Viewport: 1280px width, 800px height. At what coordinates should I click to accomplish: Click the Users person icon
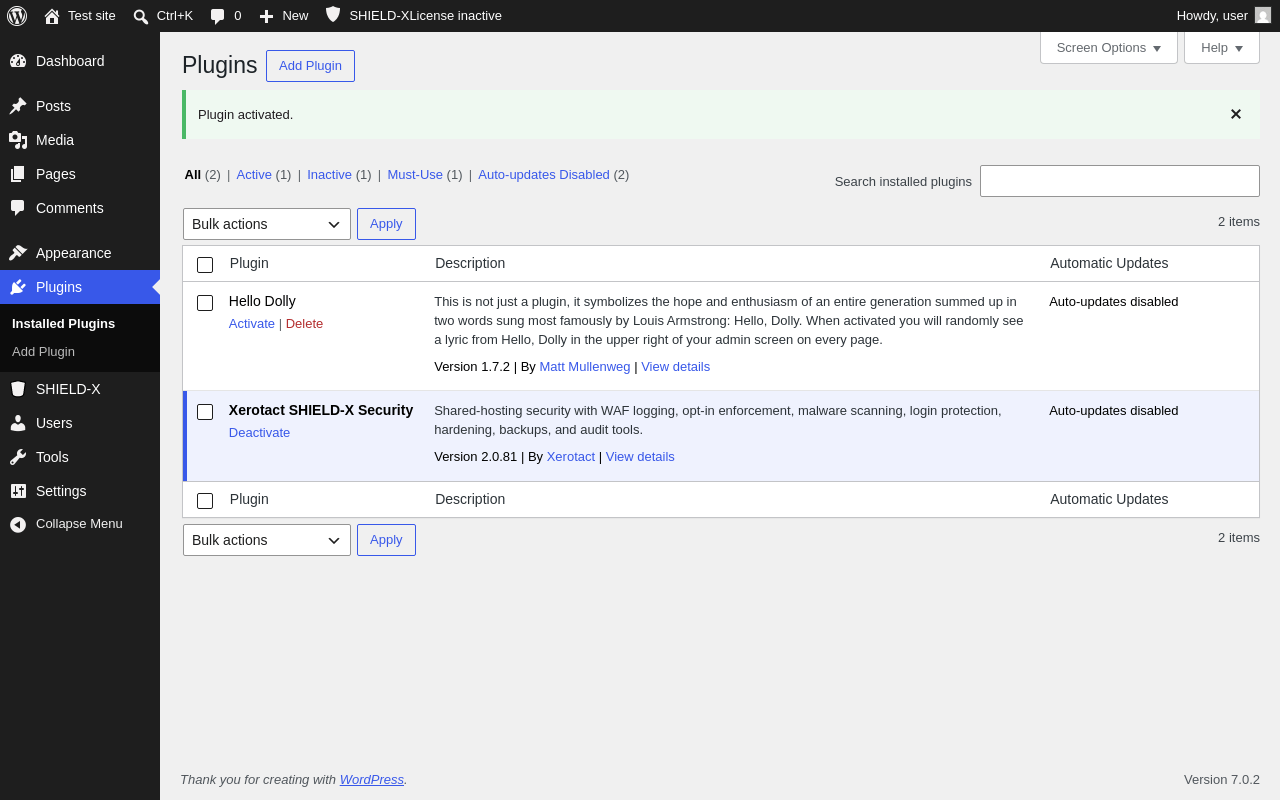point(18,423)
